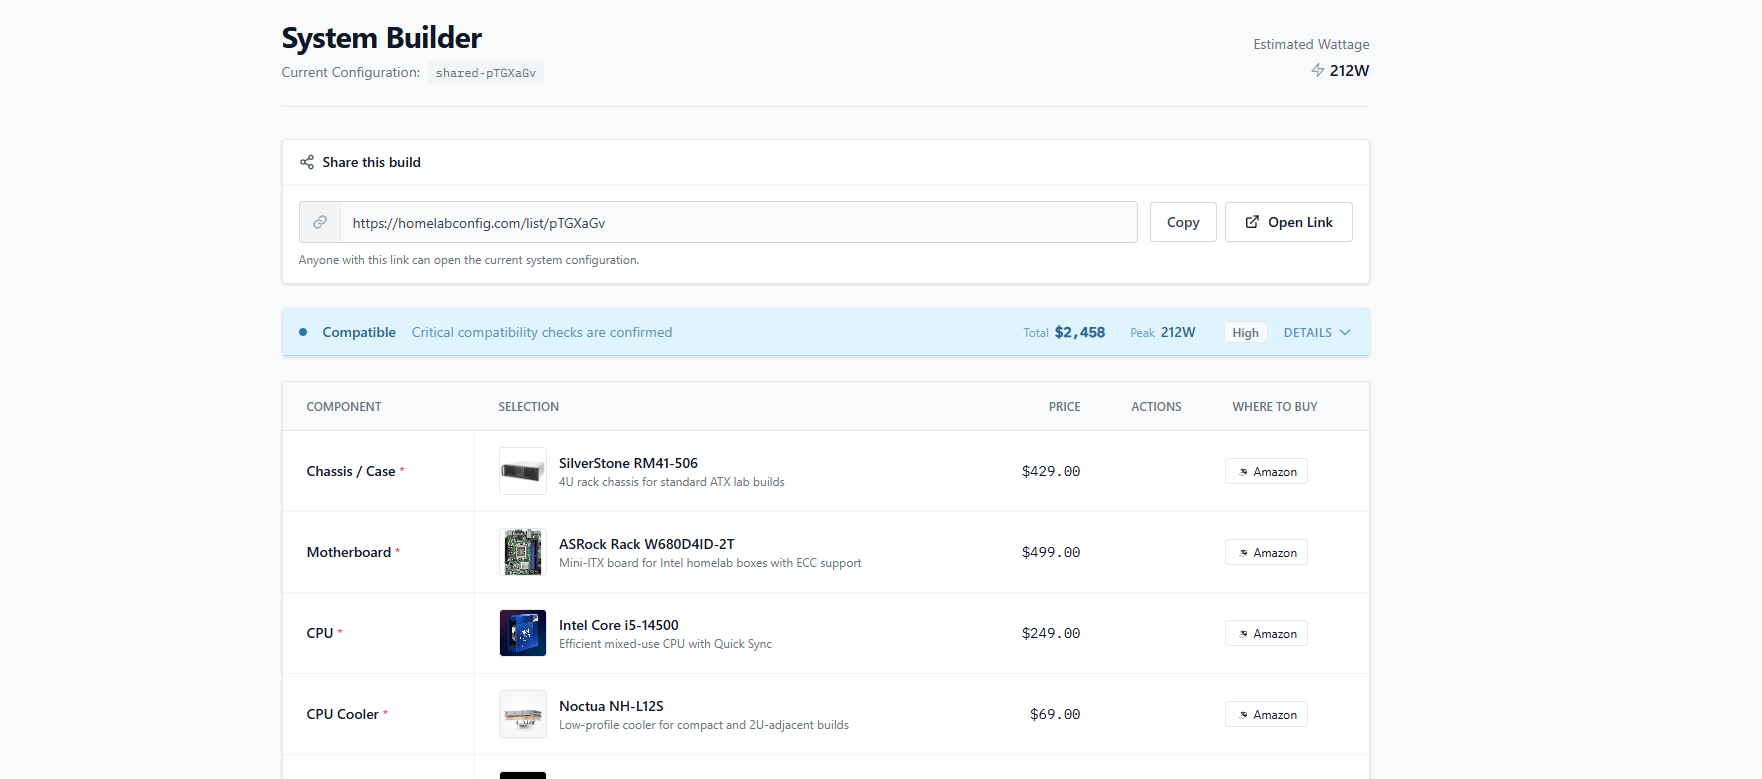This screenshot has width=1762, height=779.
Task: Select the homelabconfig share URL field
Action: (x=738, y=222)
